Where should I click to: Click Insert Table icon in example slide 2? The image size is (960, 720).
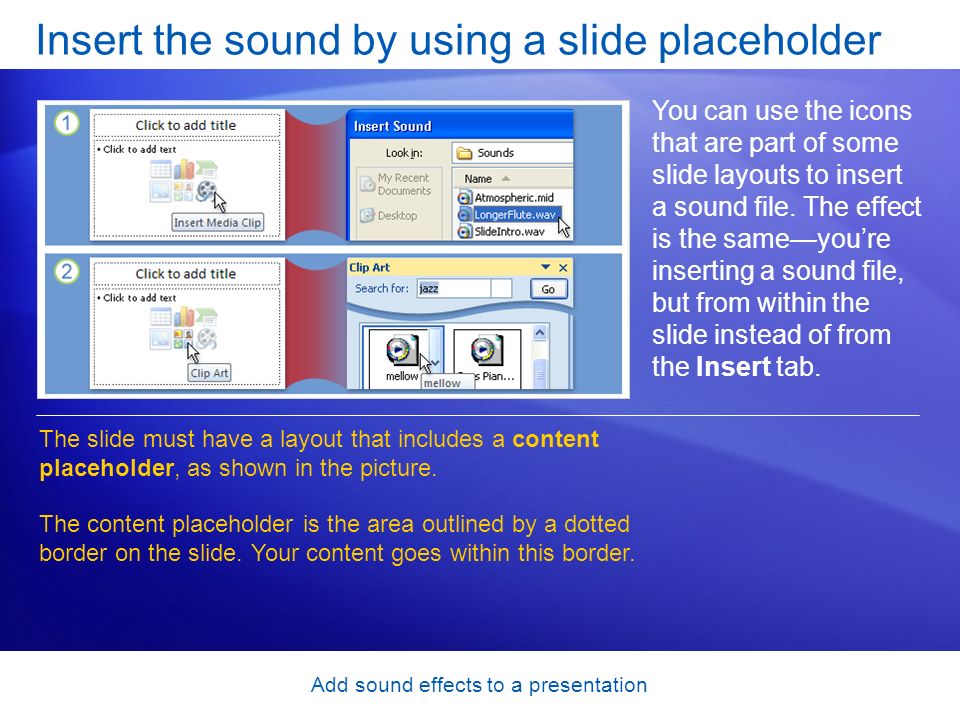coord(161,317)
